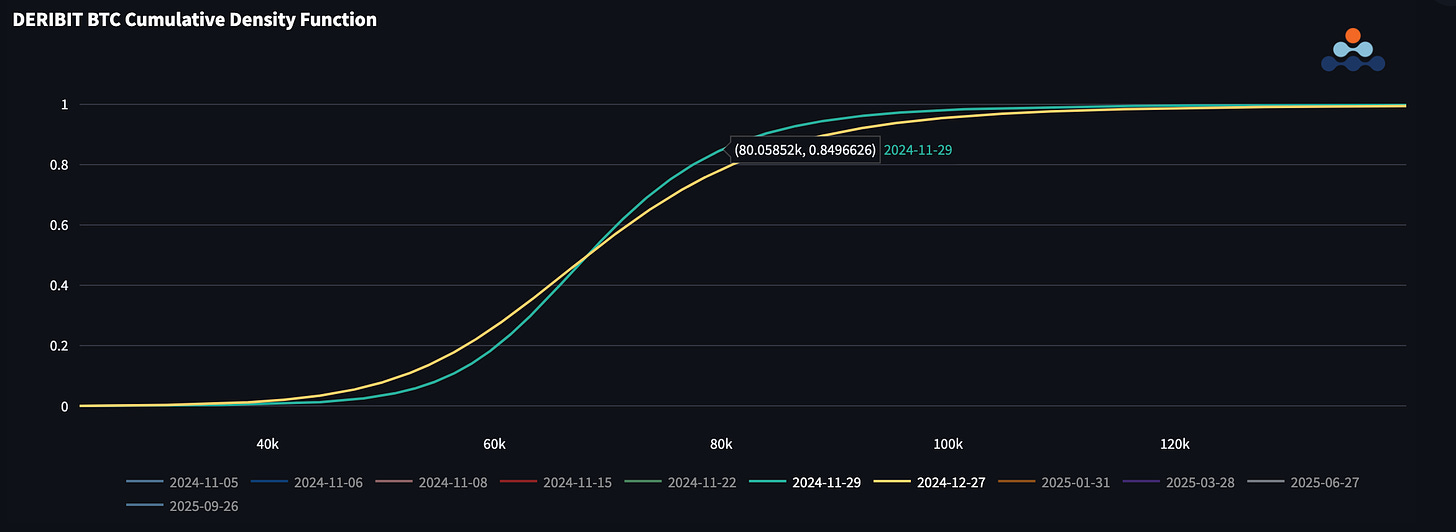Hide the 2024-12-27 legend series
This screenshot has height=532, width=1456.
(929, 482)
